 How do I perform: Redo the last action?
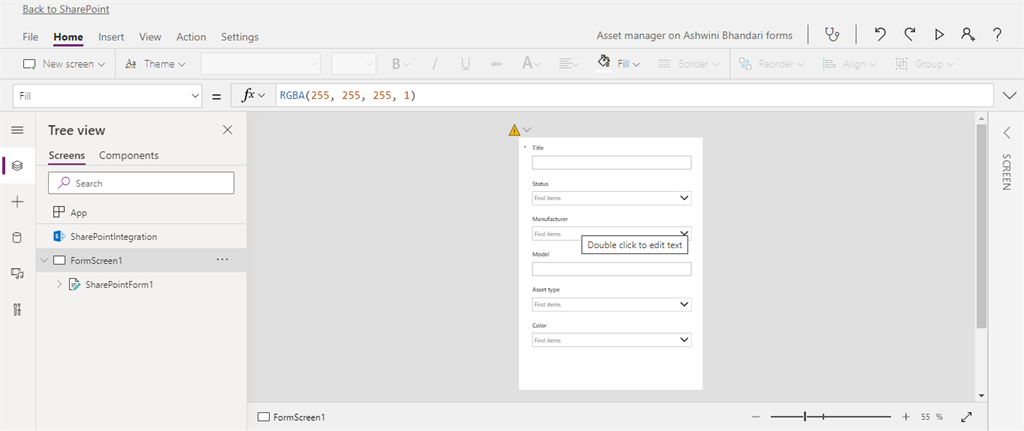coord(909,35)
